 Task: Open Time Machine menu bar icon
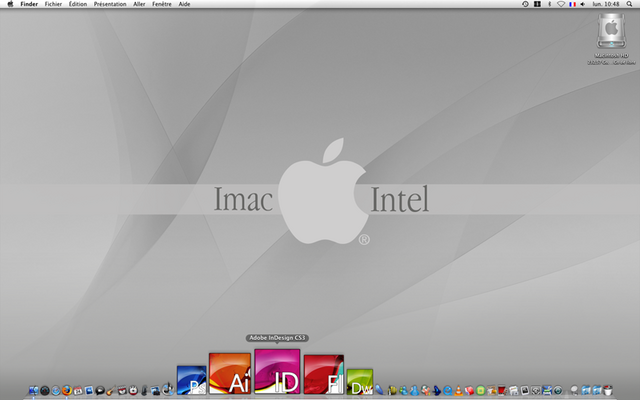click(525, 4)
